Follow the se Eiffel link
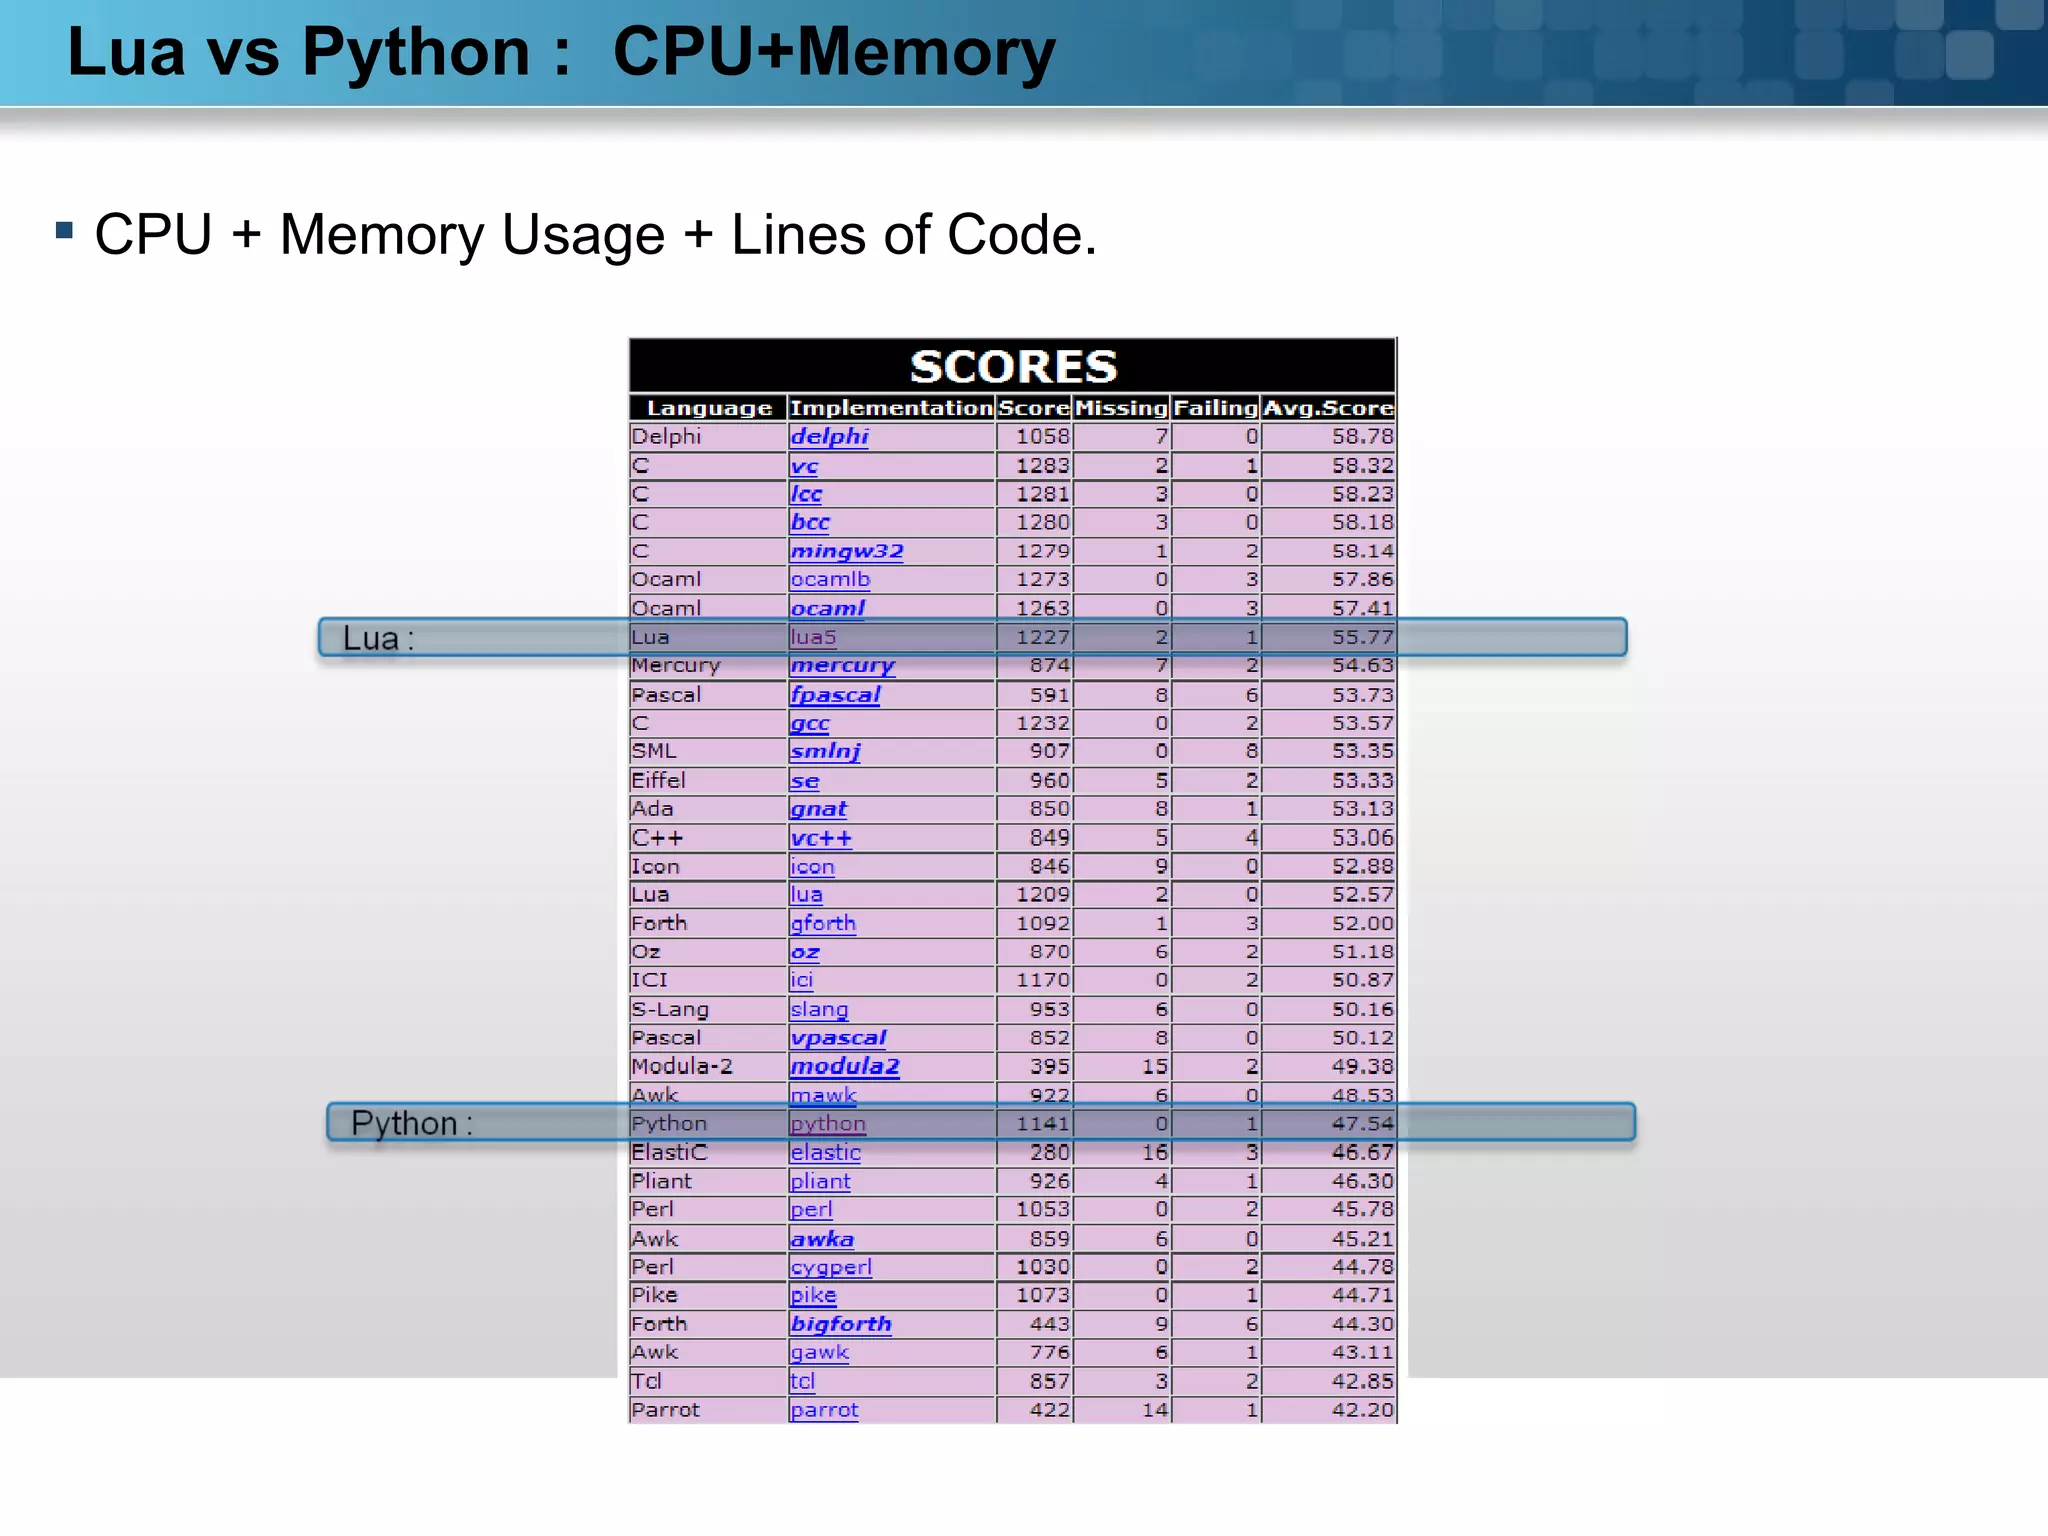2048x1536 pixels. pyautogui.click(x=804, y=781)
